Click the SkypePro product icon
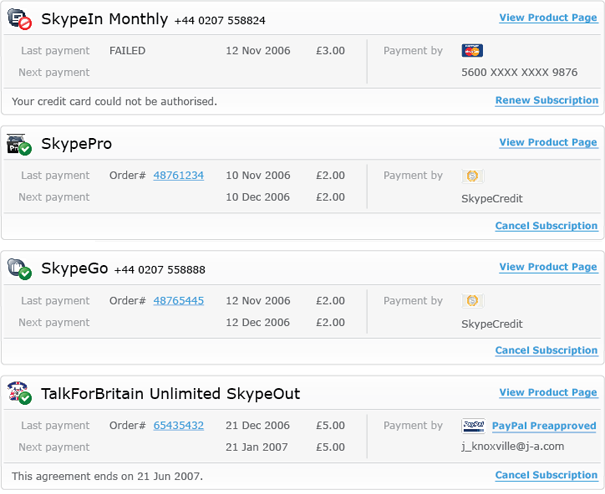Viewport: 605px width, 494px height. click(19, 144)
